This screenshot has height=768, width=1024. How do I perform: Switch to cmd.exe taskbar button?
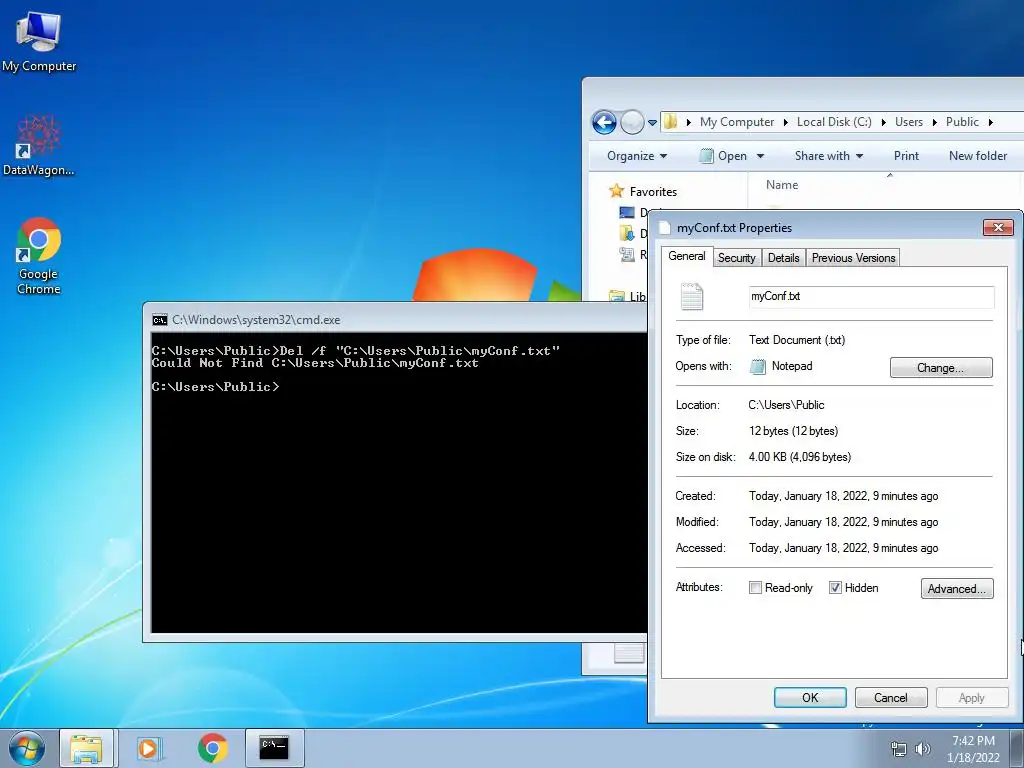click(274, 748)
